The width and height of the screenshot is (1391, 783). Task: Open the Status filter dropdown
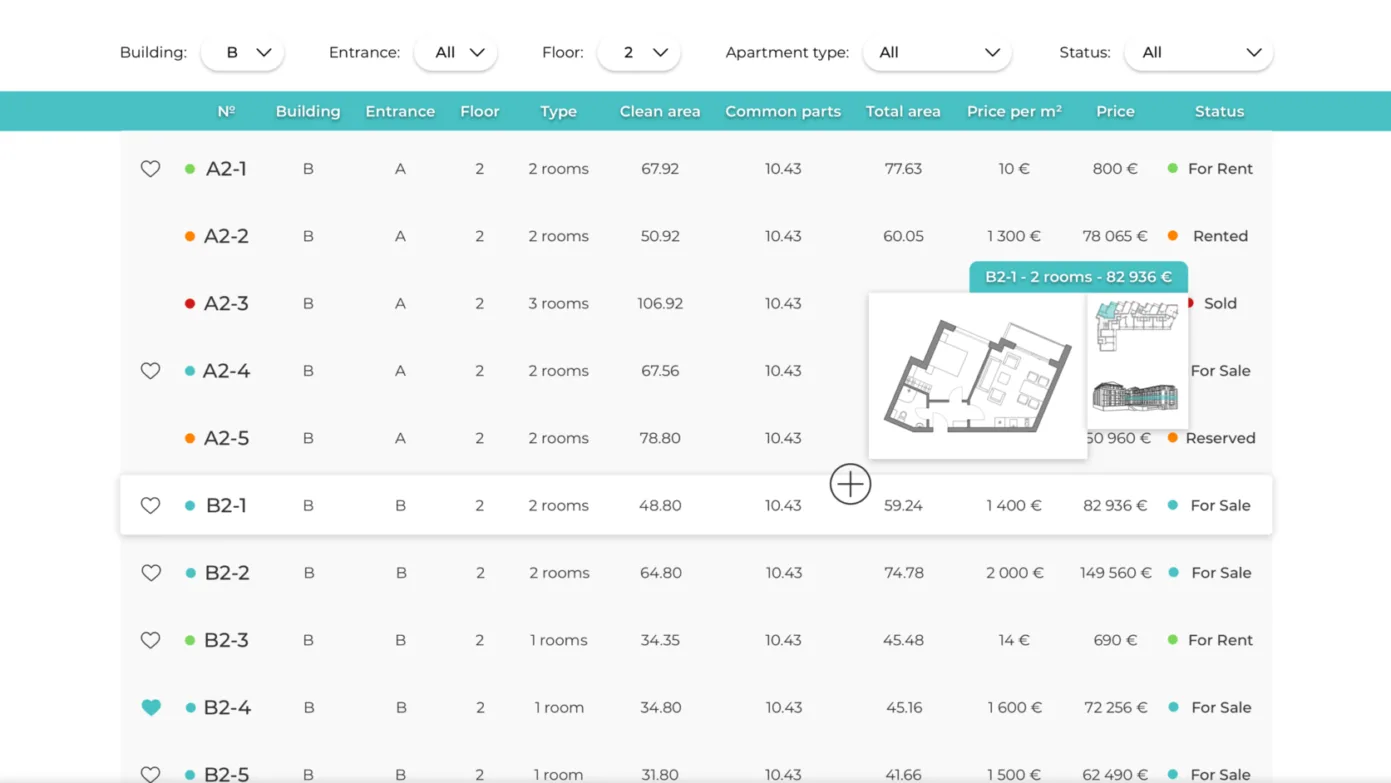(x=1198, y=52)
